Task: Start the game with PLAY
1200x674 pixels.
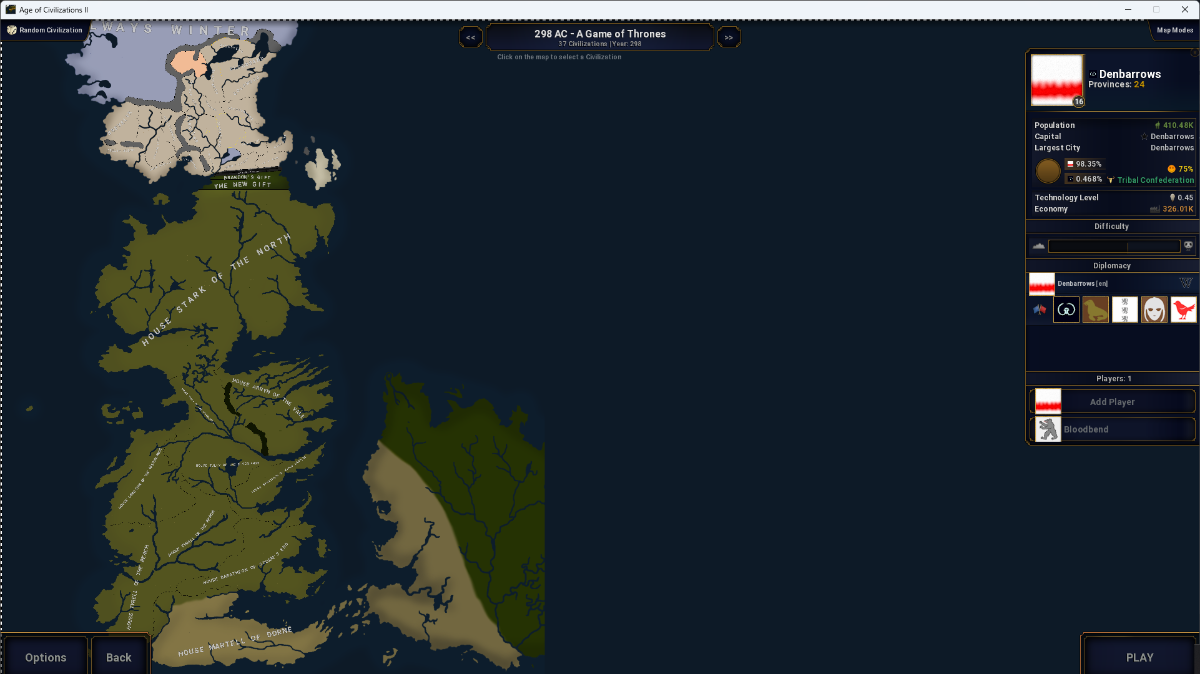Action: point(1140,657)
